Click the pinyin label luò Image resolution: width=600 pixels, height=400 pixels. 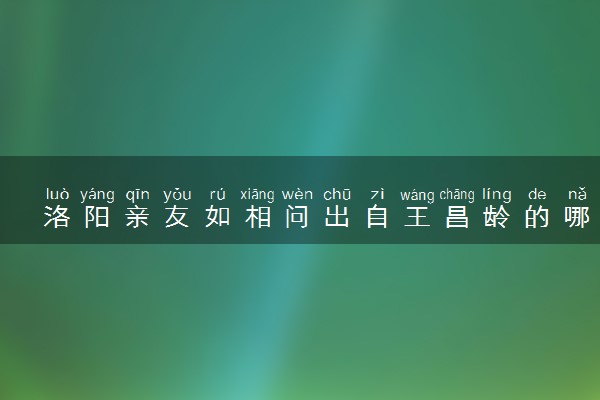57,194
